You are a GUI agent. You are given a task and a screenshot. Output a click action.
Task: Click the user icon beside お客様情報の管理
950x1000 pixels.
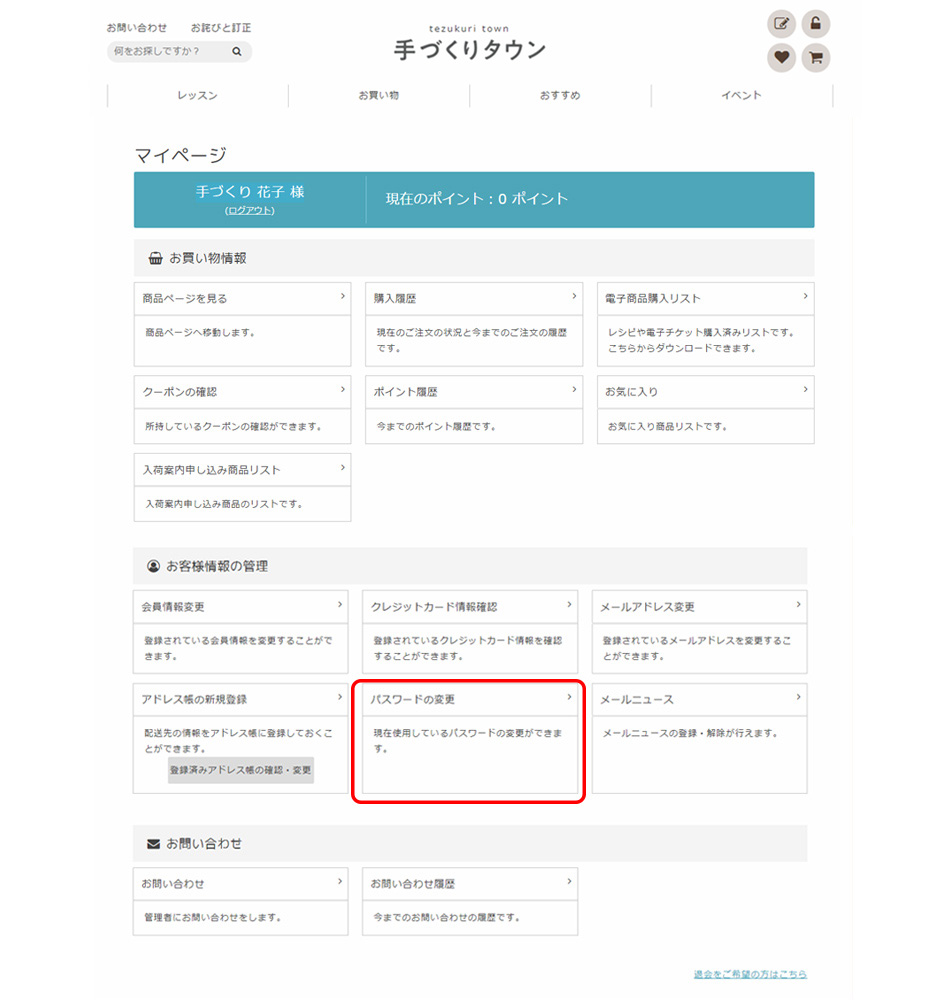[x=153, y=566]
